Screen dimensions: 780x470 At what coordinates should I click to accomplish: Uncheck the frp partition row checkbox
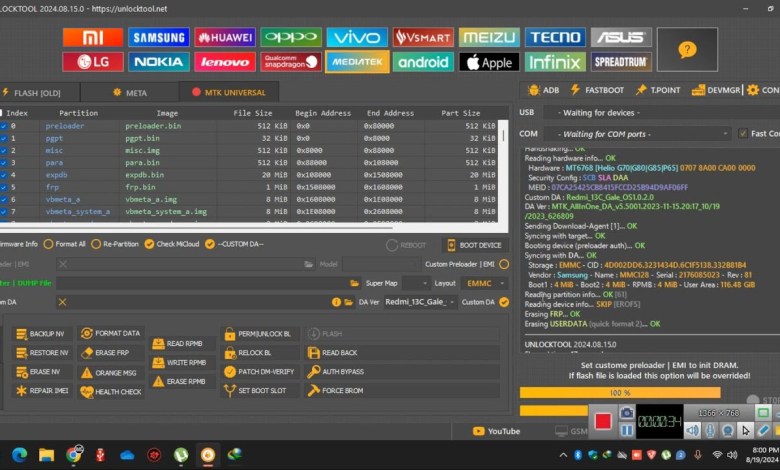click(3, 188)
